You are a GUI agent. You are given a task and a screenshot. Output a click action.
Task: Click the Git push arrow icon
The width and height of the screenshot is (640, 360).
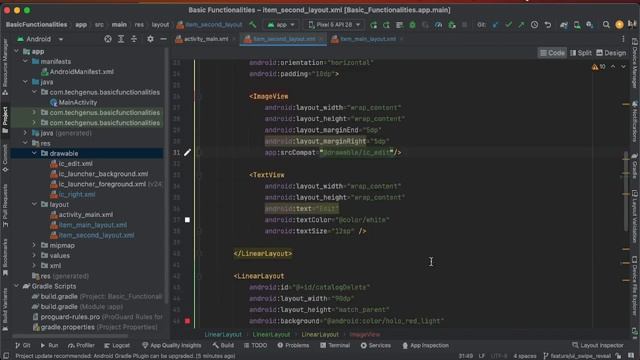pos(521,25)
